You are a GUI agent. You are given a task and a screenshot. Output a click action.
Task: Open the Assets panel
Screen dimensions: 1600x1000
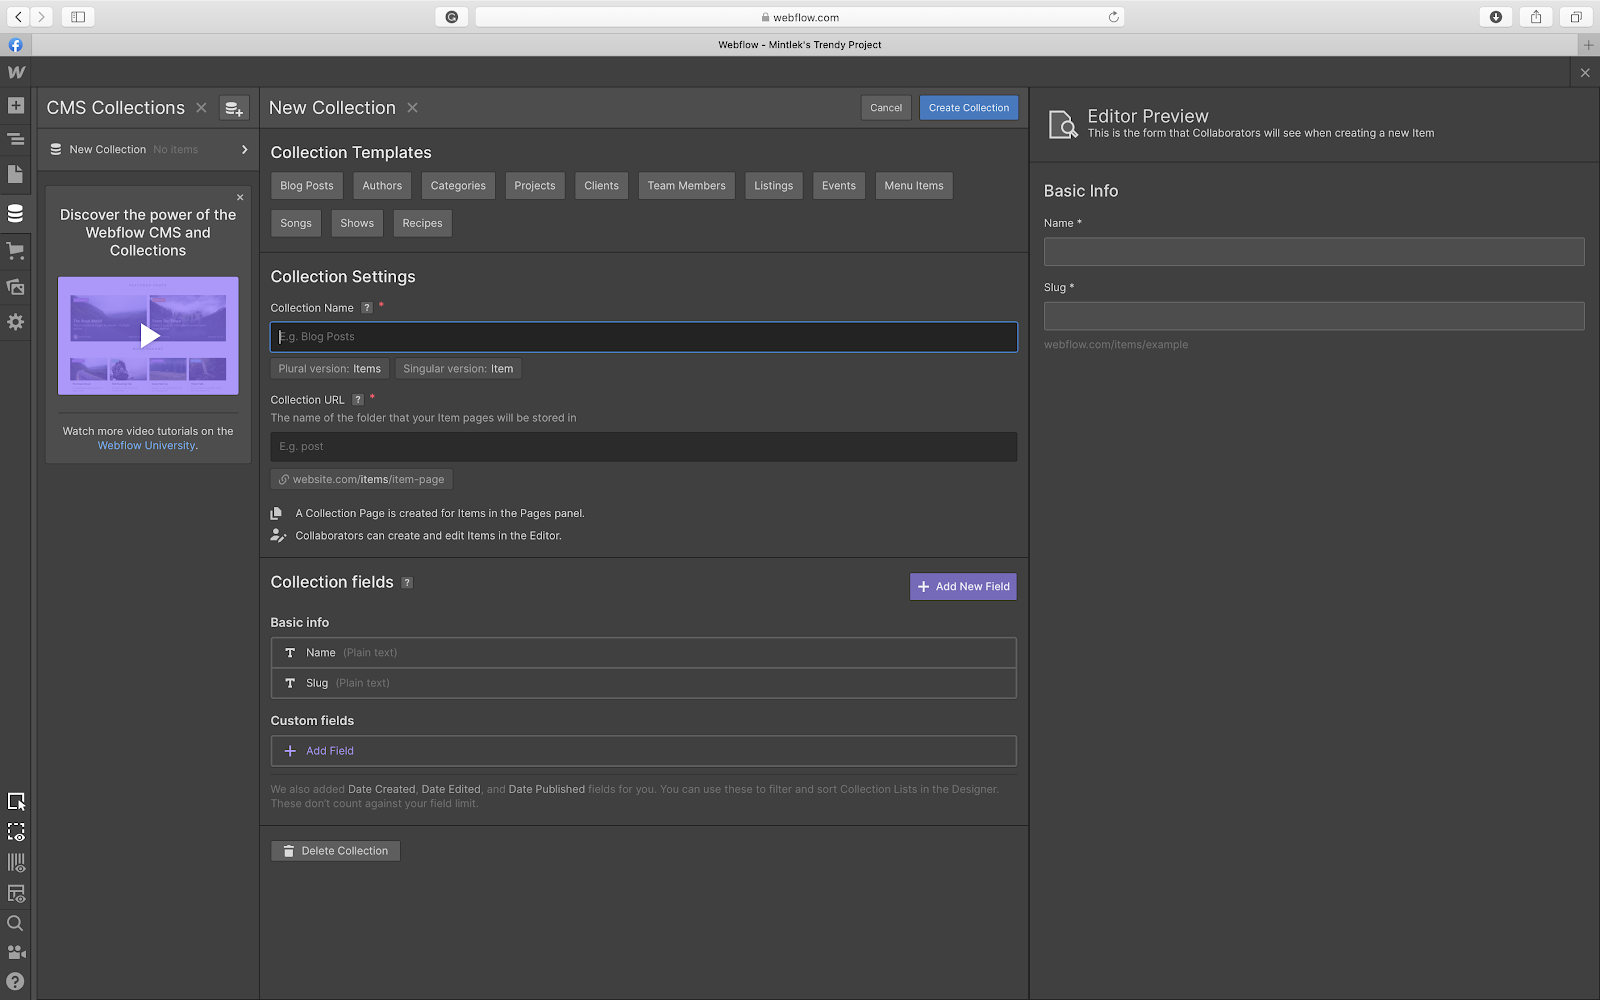tap(15, 287)
